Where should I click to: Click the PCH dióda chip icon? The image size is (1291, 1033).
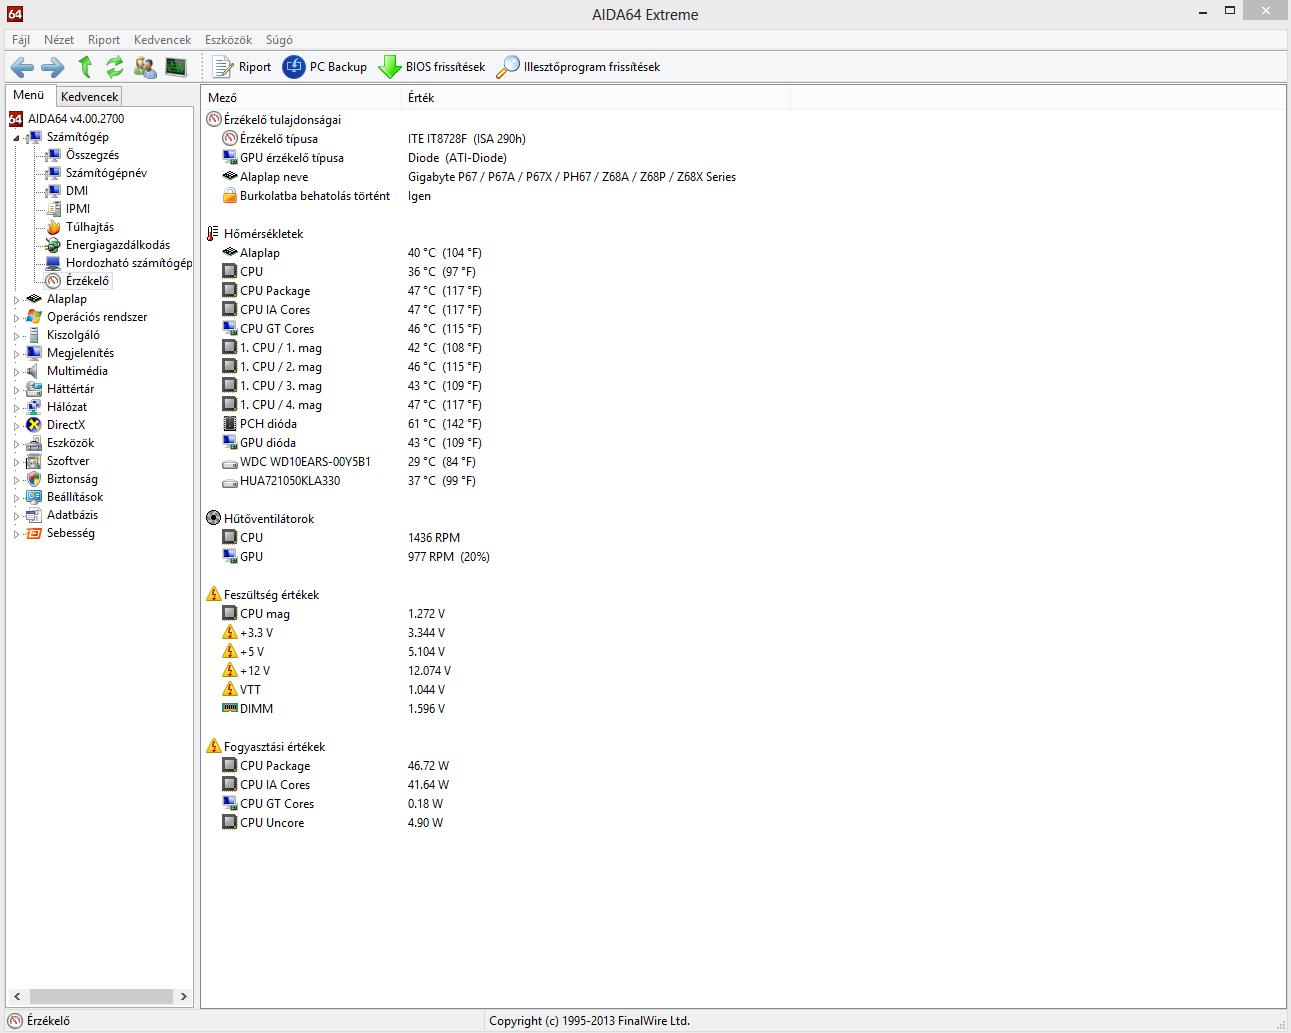click(x=229, y=424)
